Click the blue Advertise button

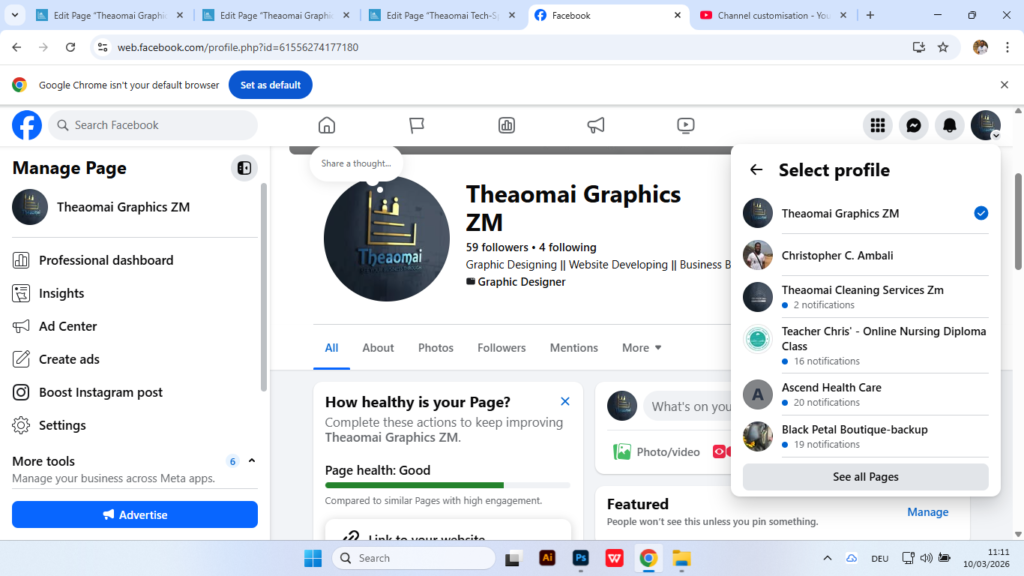point(135,515)
